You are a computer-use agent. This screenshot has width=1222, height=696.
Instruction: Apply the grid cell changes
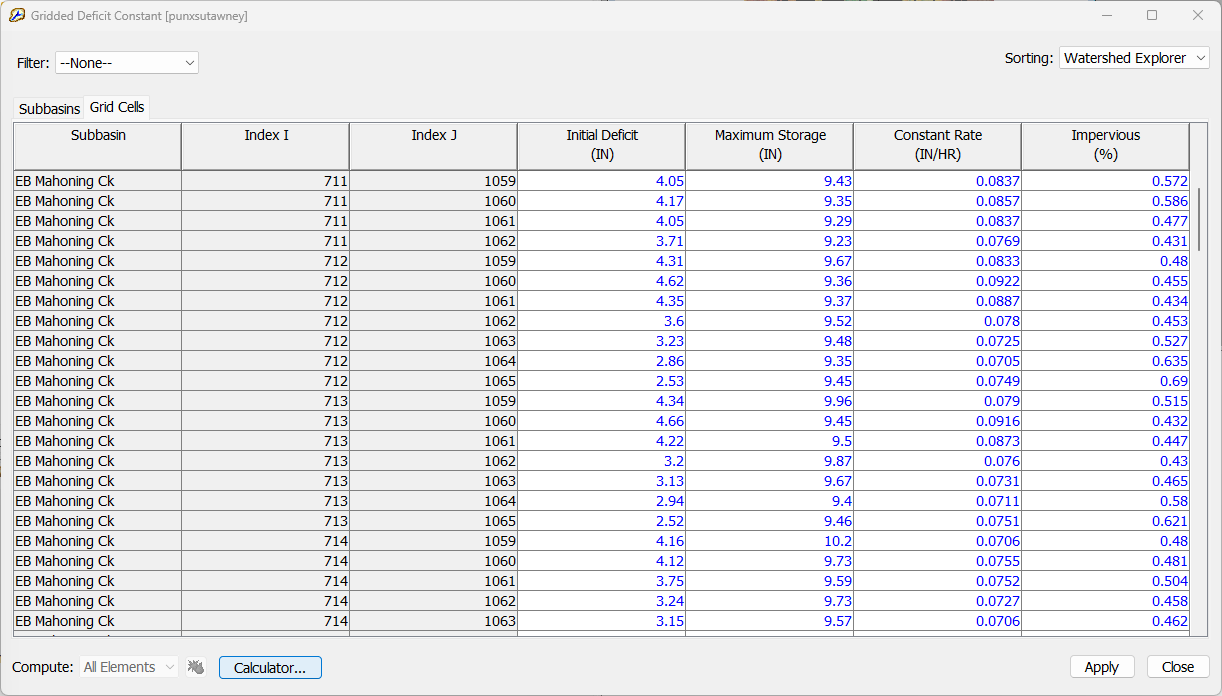coord(1102,667)
